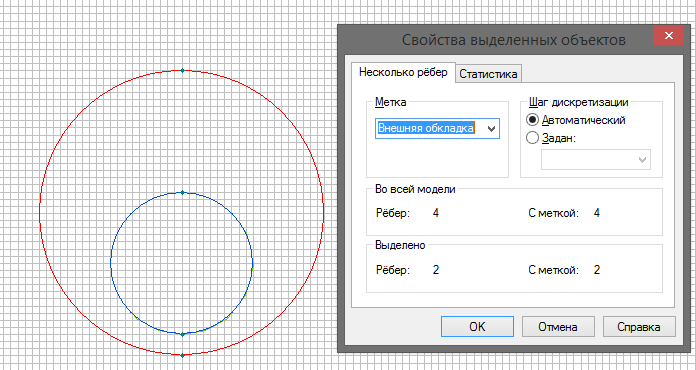
Task: Click the Отмена button
Action: [x=558, y=327]
